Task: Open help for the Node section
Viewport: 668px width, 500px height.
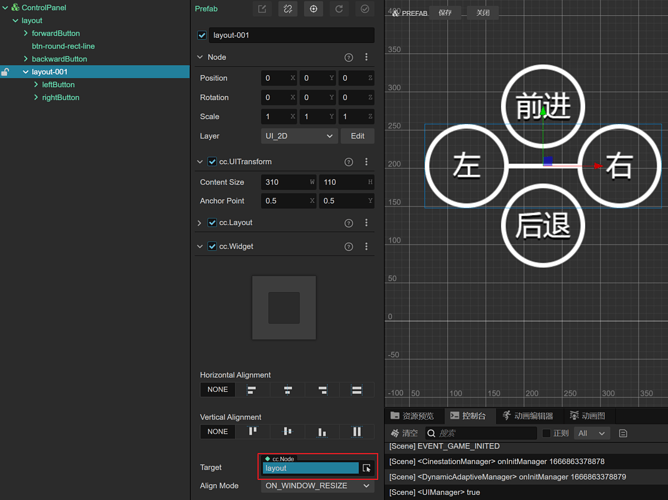Action: 348,57
